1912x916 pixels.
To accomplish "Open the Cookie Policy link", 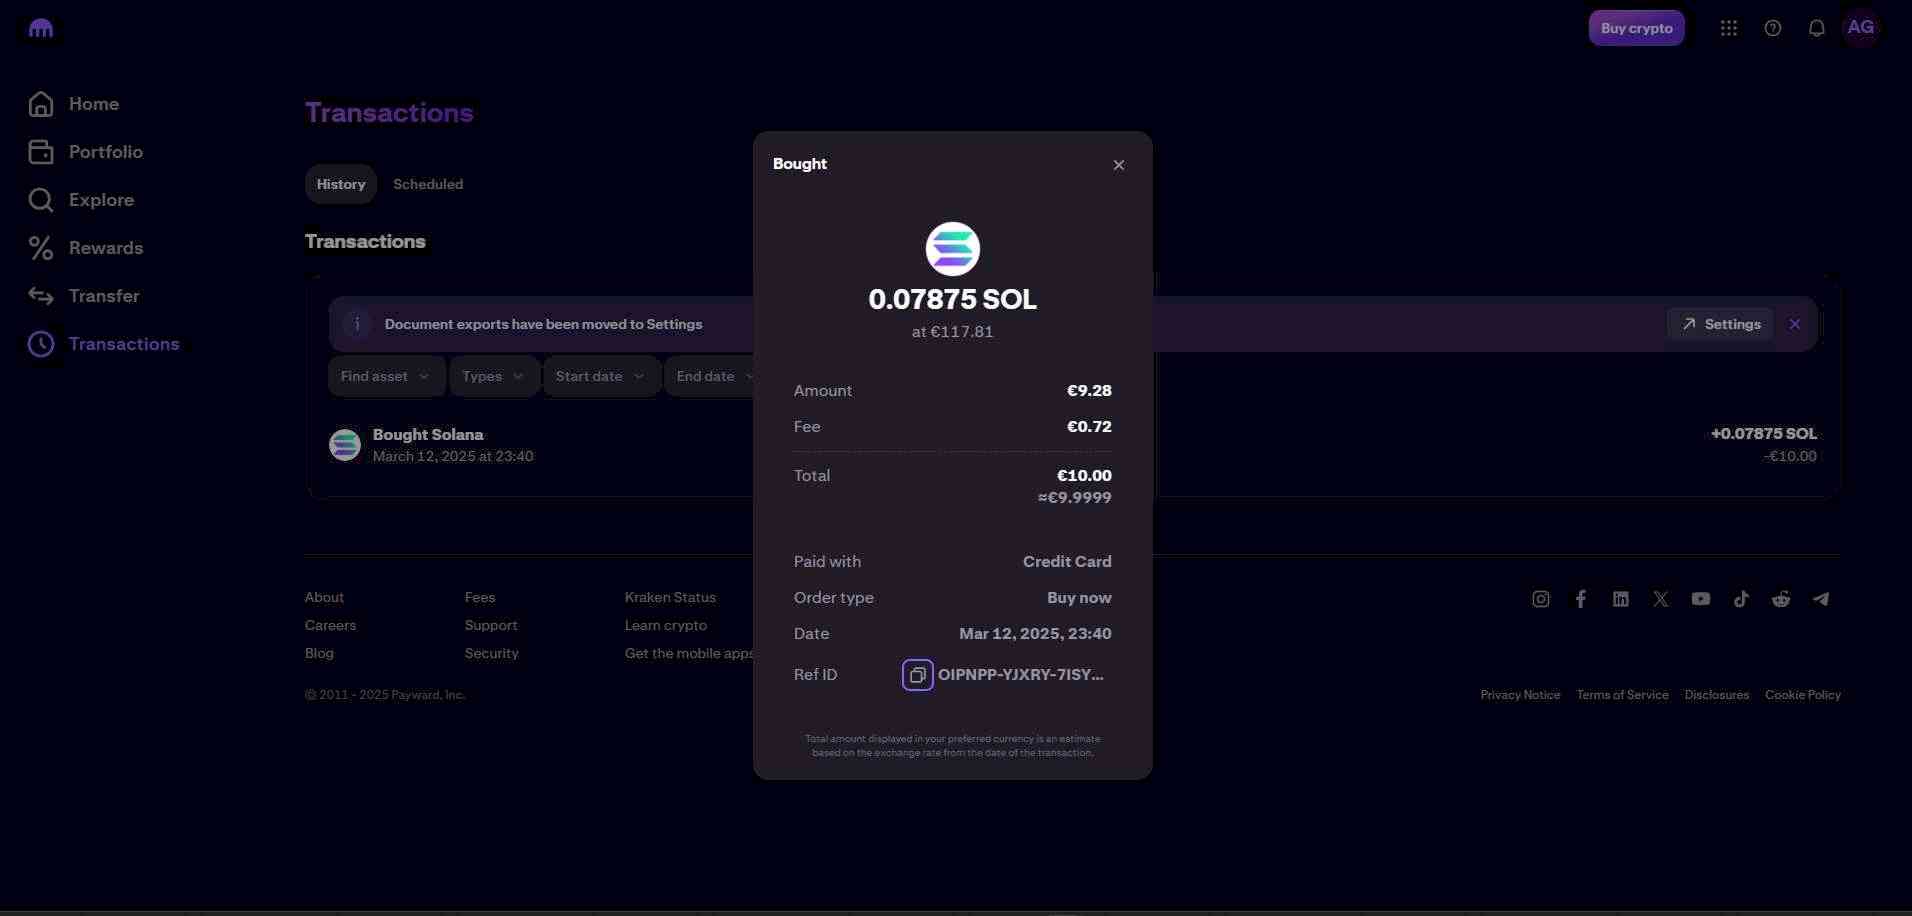I will (1802, 695).
